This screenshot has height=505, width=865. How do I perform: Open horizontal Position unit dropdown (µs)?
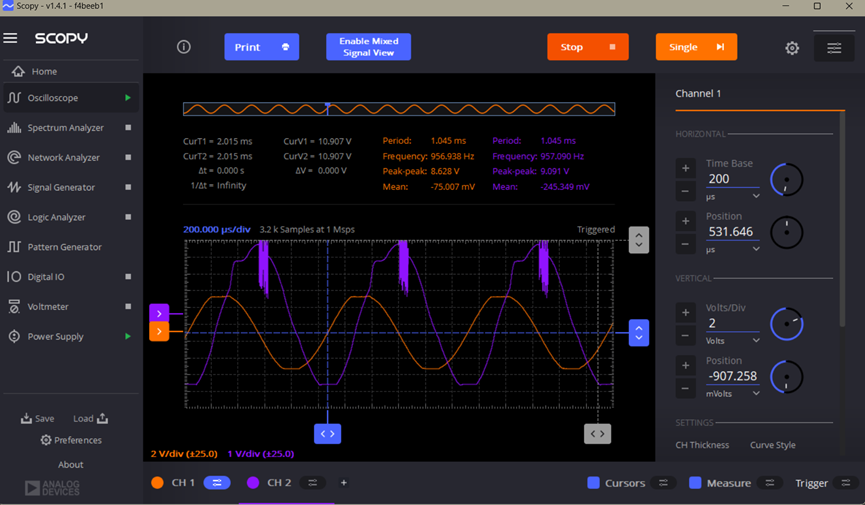(x=733, y=249)
